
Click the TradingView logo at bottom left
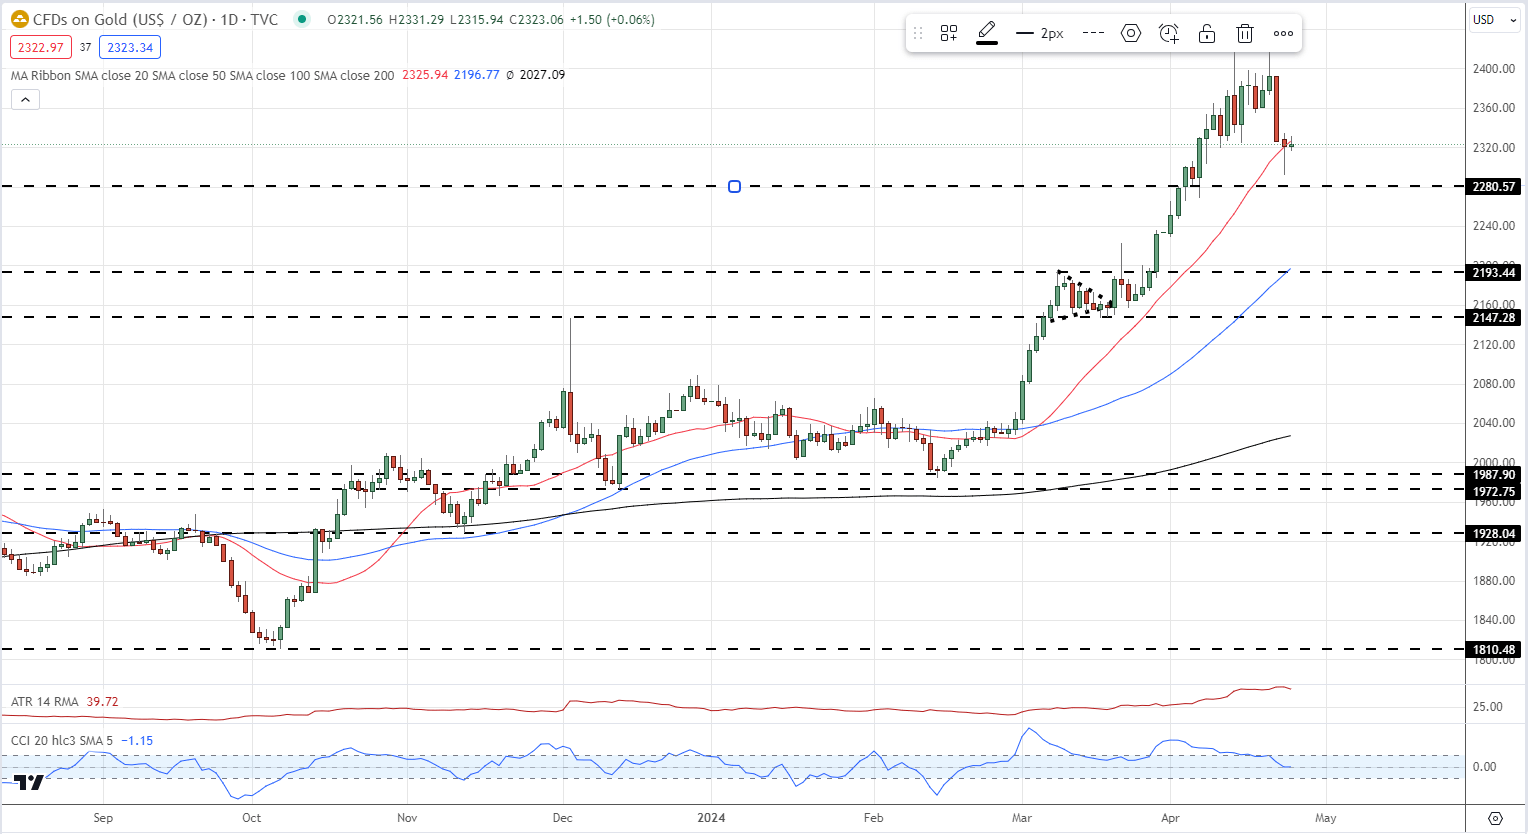tap(30, 782)
